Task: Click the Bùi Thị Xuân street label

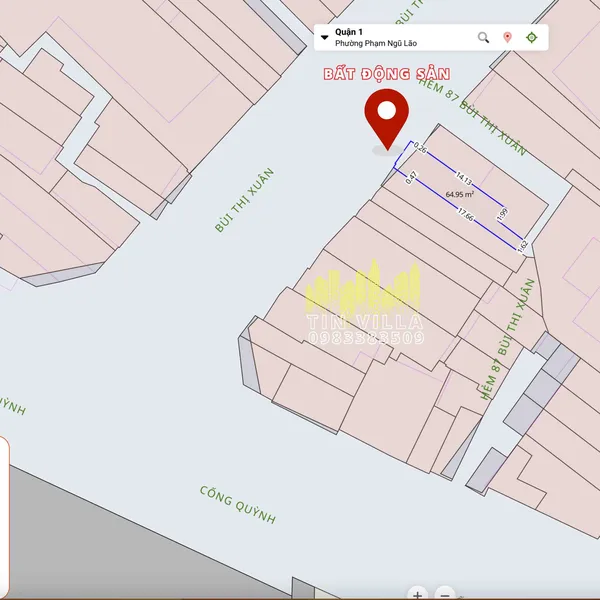Action: pyautogui.click(x=244, y=200)
